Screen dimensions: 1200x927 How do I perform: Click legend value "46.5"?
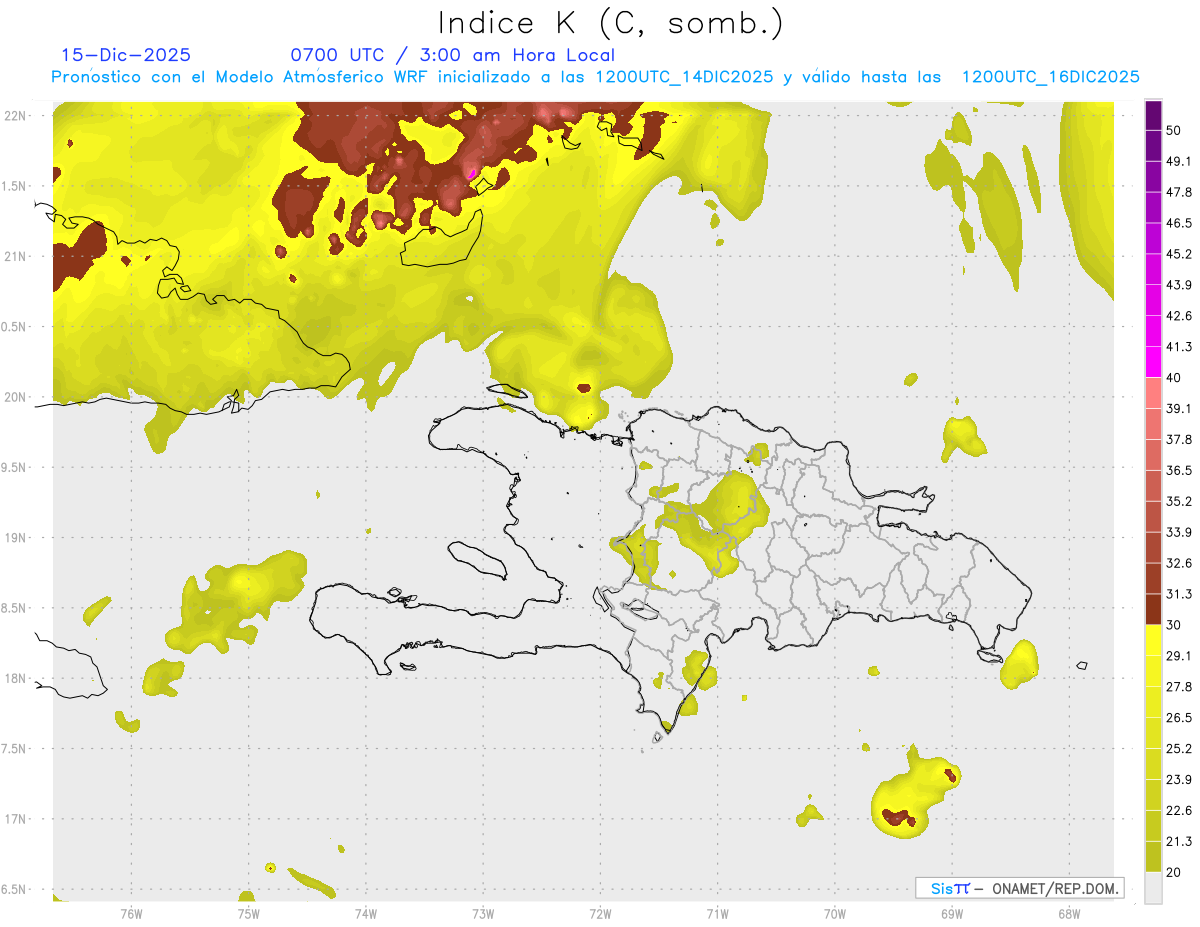pyautogui.click(x=1179, y=223)
